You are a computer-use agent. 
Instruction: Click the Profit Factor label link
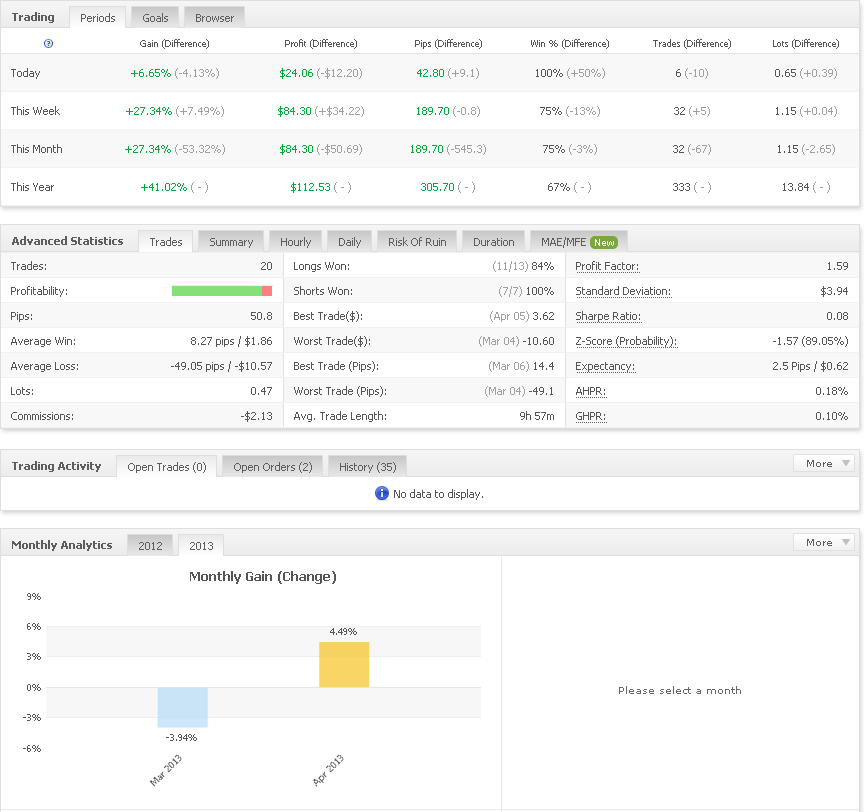[607, 266]
